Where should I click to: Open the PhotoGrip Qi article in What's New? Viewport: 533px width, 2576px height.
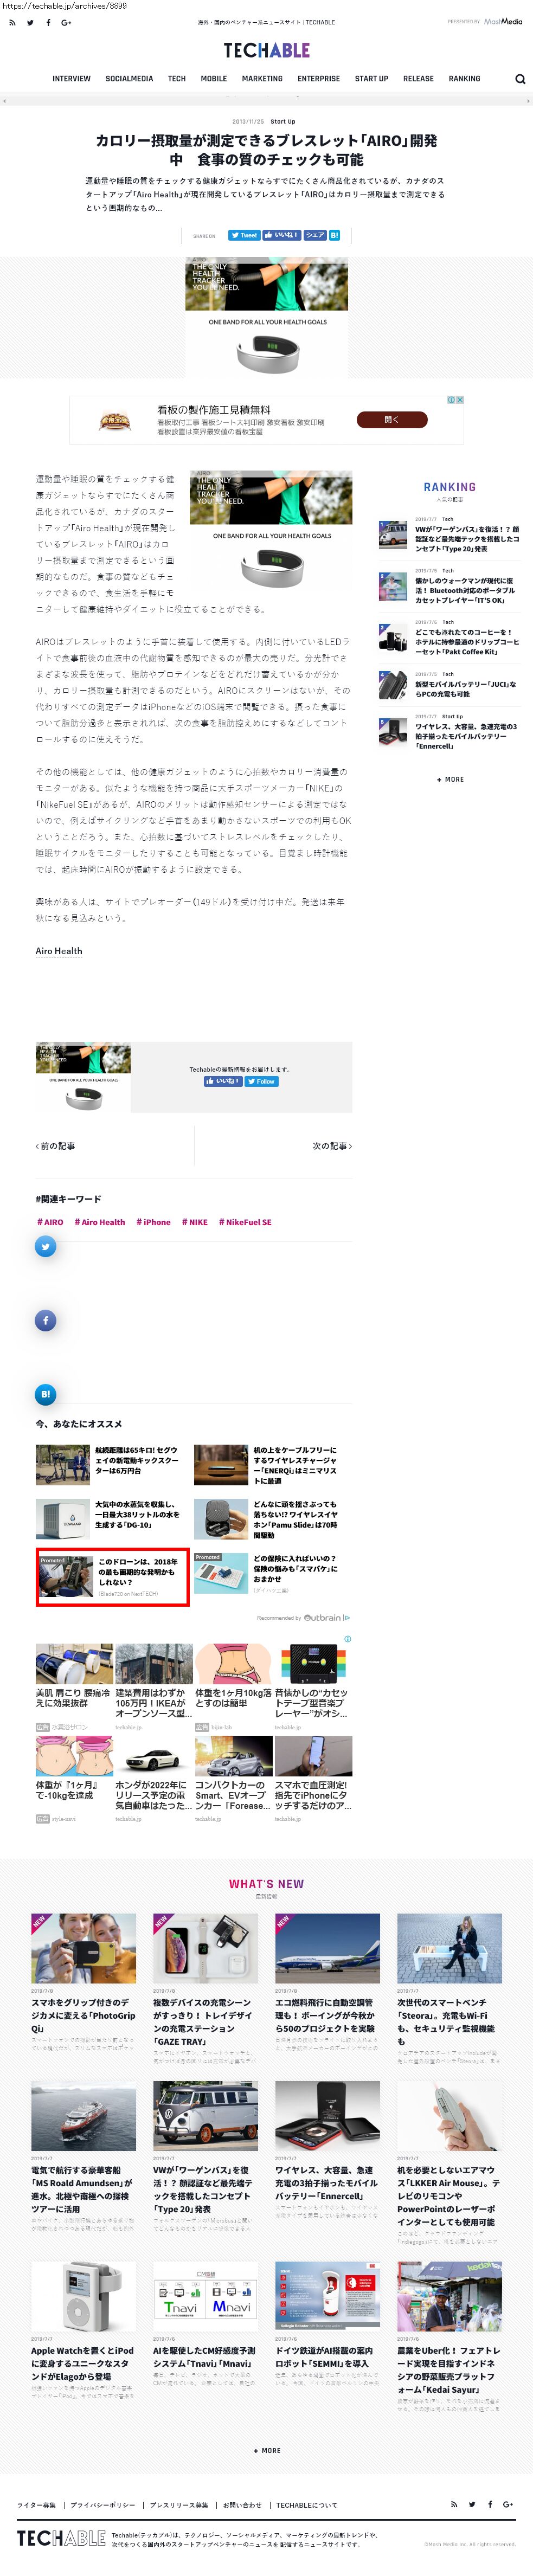(83, 2014)
